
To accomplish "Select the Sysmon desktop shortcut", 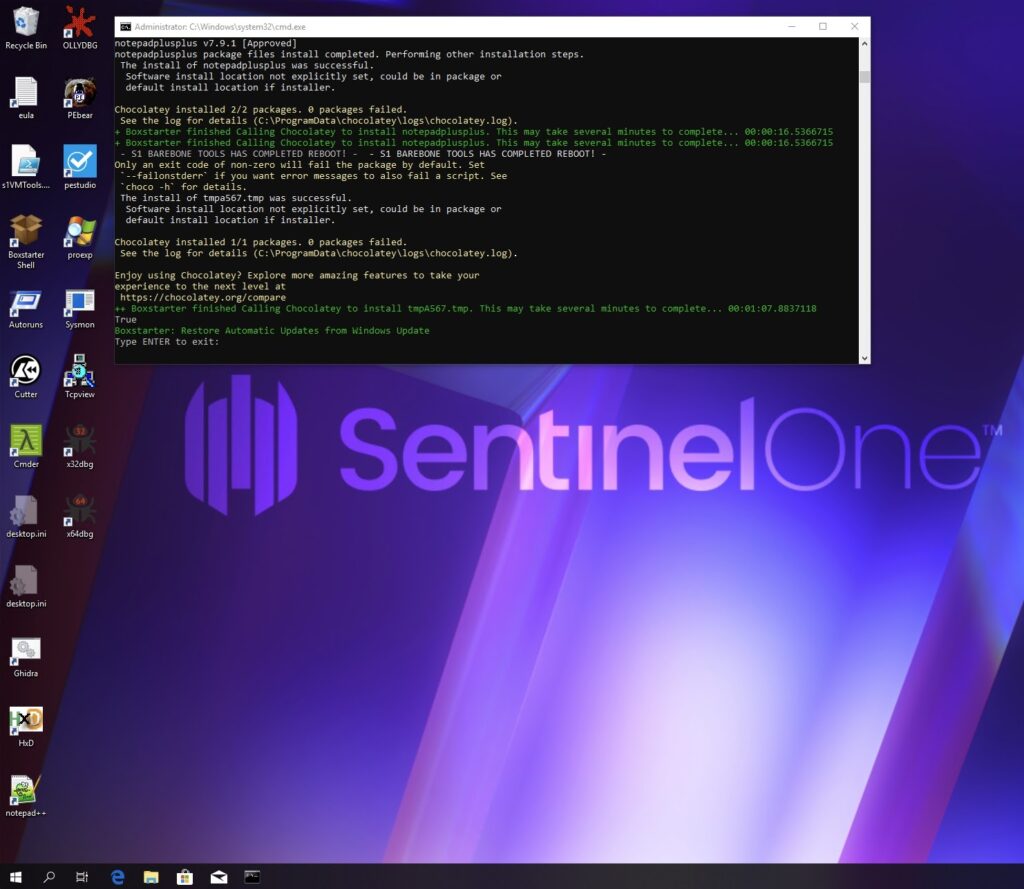I will 80,302.
